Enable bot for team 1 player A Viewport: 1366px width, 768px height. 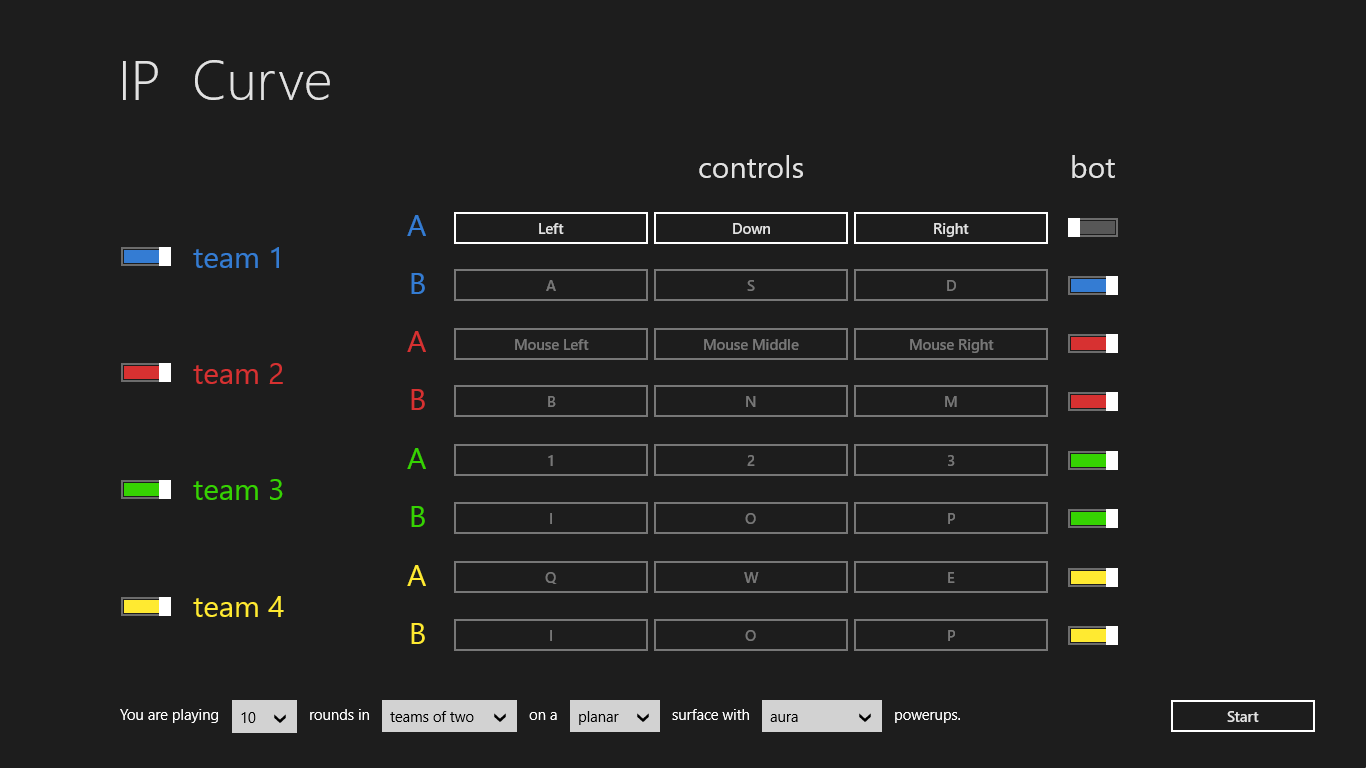pyautogui.click(x=1092, y=228)
